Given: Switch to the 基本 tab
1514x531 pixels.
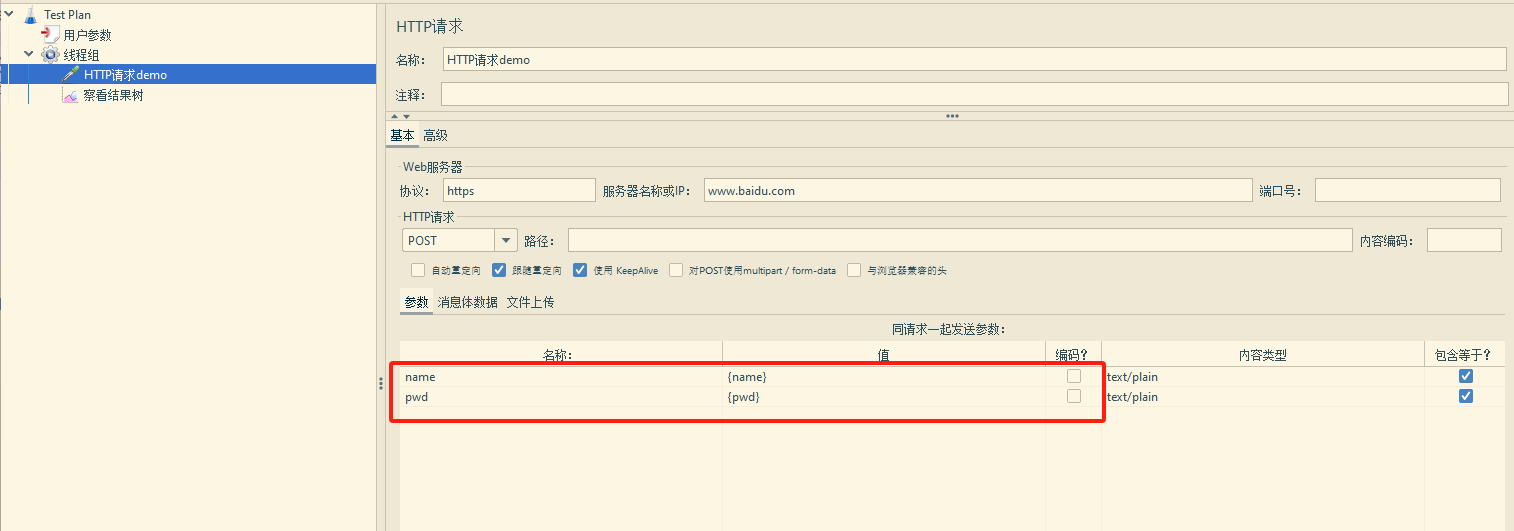Looking at the screenshot, I should coord(402,136).
